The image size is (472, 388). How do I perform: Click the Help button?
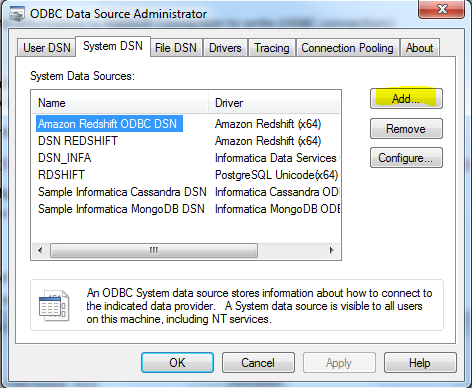(x=420, y=362)
